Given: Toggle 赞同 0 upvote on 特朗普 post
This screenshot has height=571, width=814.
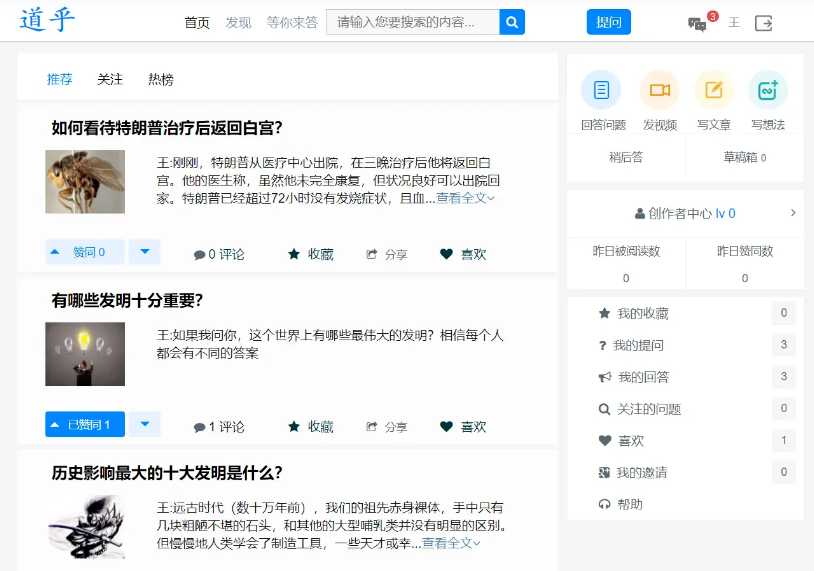Looking at the screenshot, I should click(x=85, y=252).
